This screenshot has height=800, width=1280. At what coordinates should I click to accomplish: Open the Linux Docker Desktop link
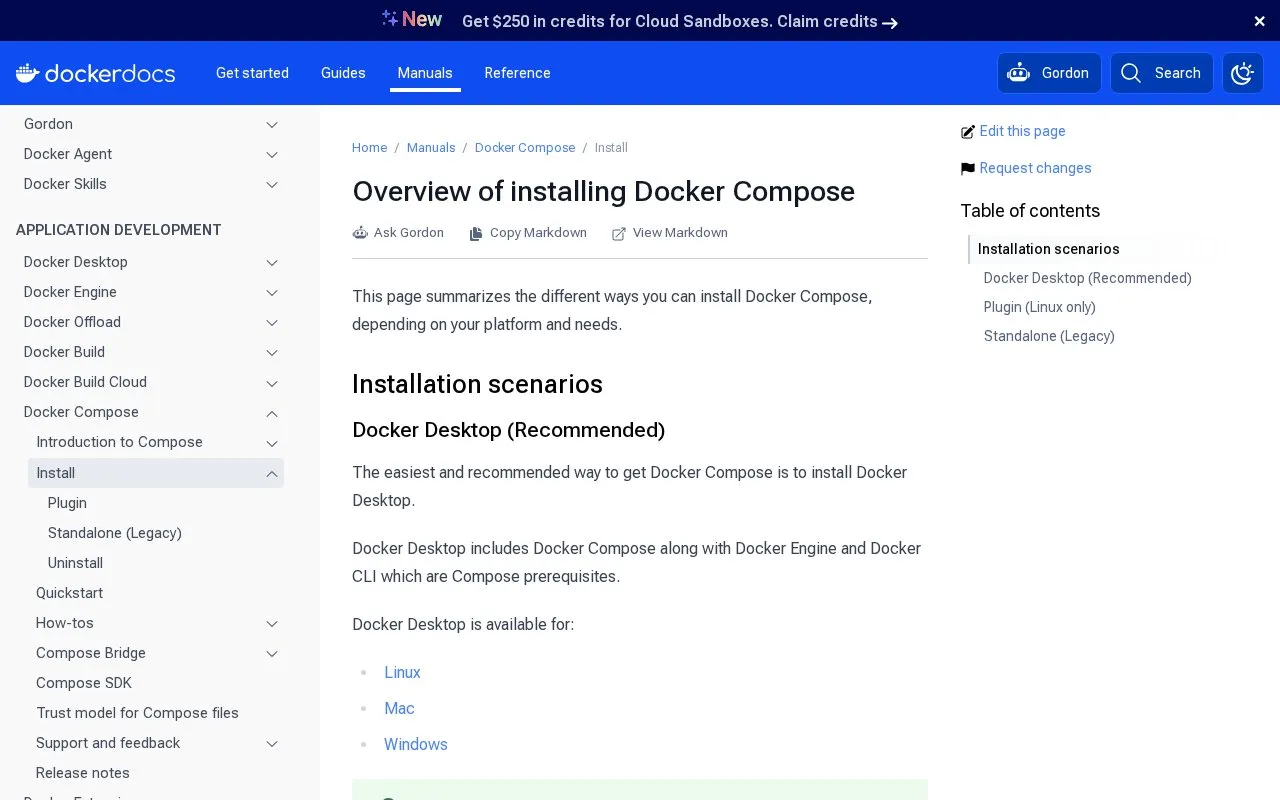[402, 673]
